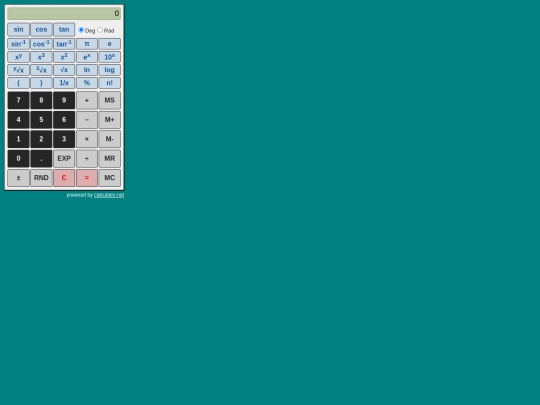This screenshot has height=405, width=540.
Task: Click the sin function button
Action: (18, 30)
